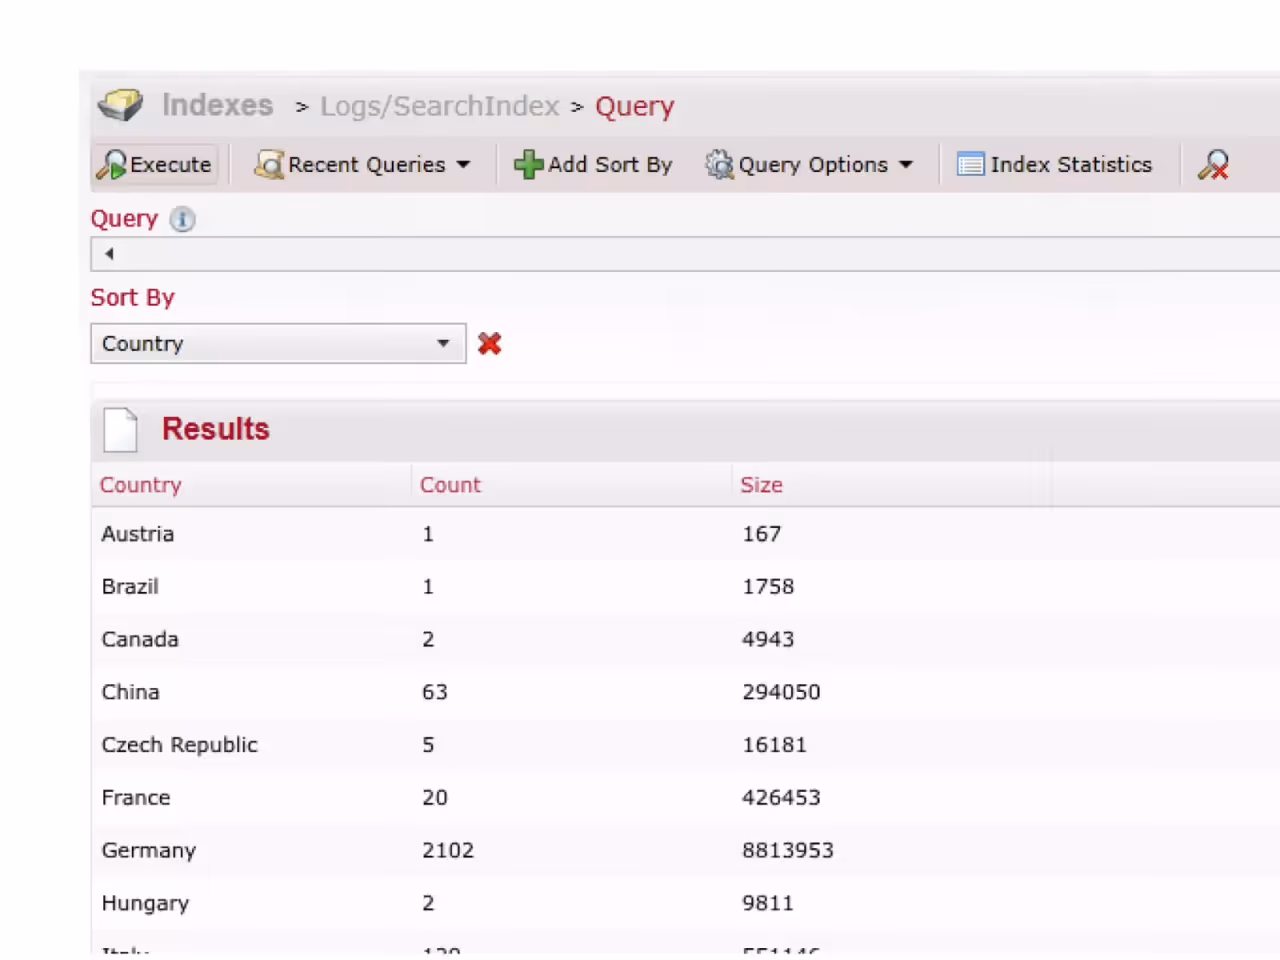Open Recent Queries dropdown arrow
This screenshot has width=1280, height=960.
coord(463,165)
